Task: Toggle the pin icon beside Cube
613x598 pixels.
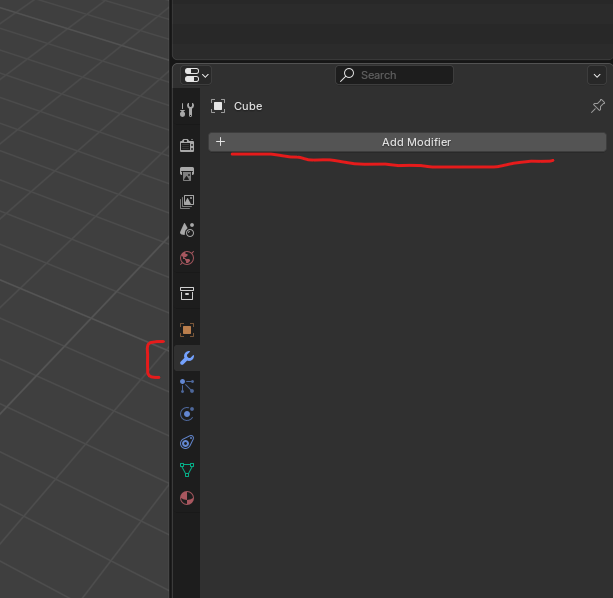Action: click(x=598, y=106)
